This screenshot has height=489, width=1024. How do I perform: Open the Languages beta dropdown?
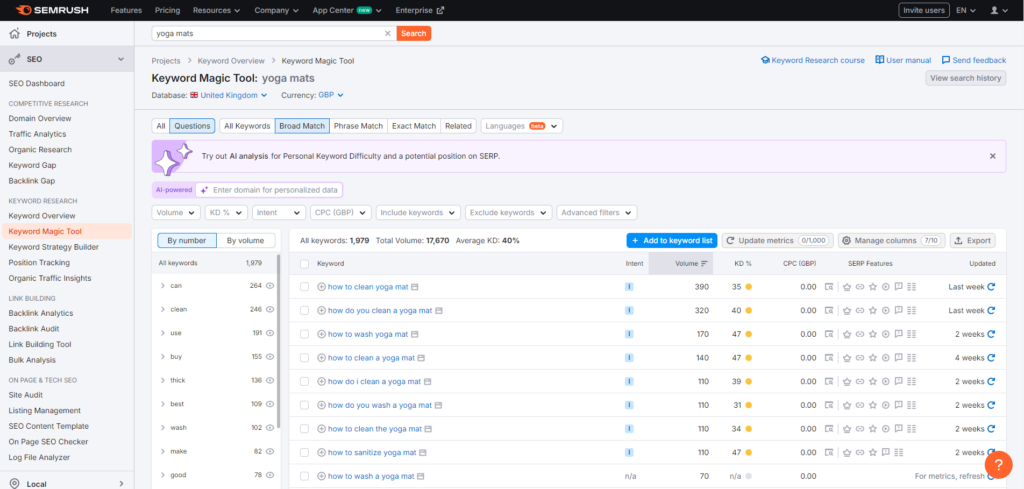[x=522, y=126]
